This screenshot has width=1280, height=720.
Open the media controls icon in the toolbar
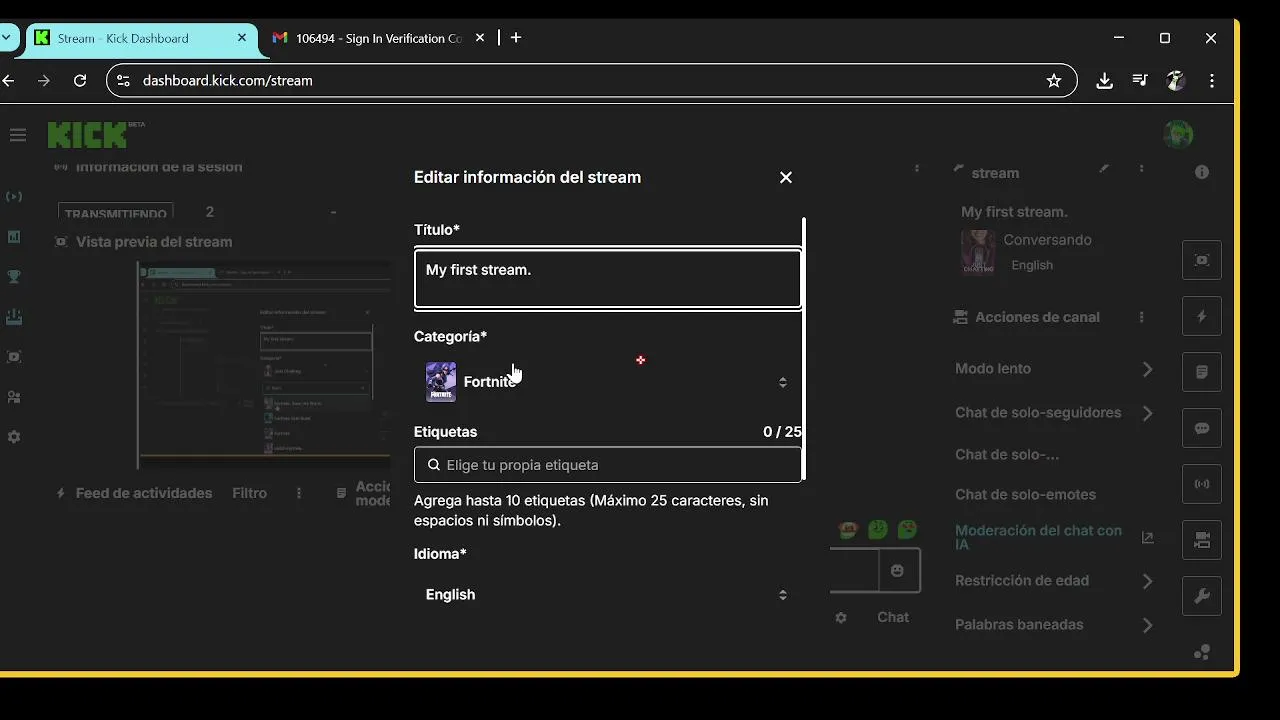point(1140,80)
